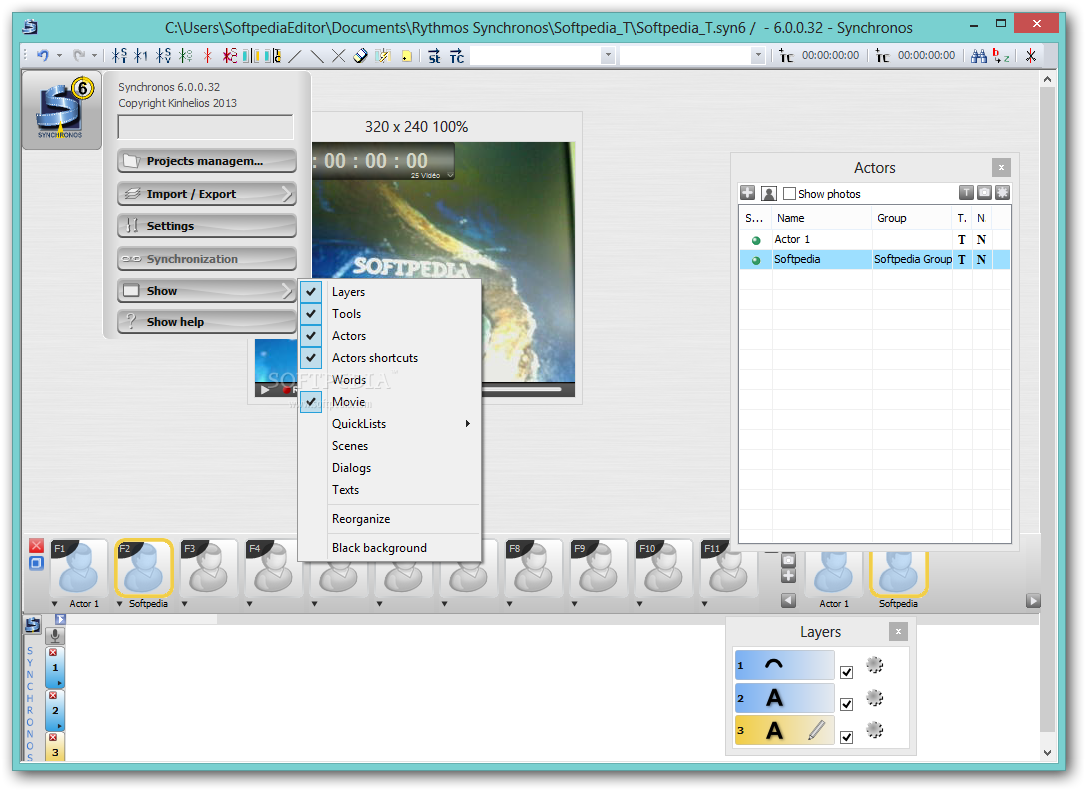Close the Actors panel
1086x791 pixels.
coord(1001,168)
